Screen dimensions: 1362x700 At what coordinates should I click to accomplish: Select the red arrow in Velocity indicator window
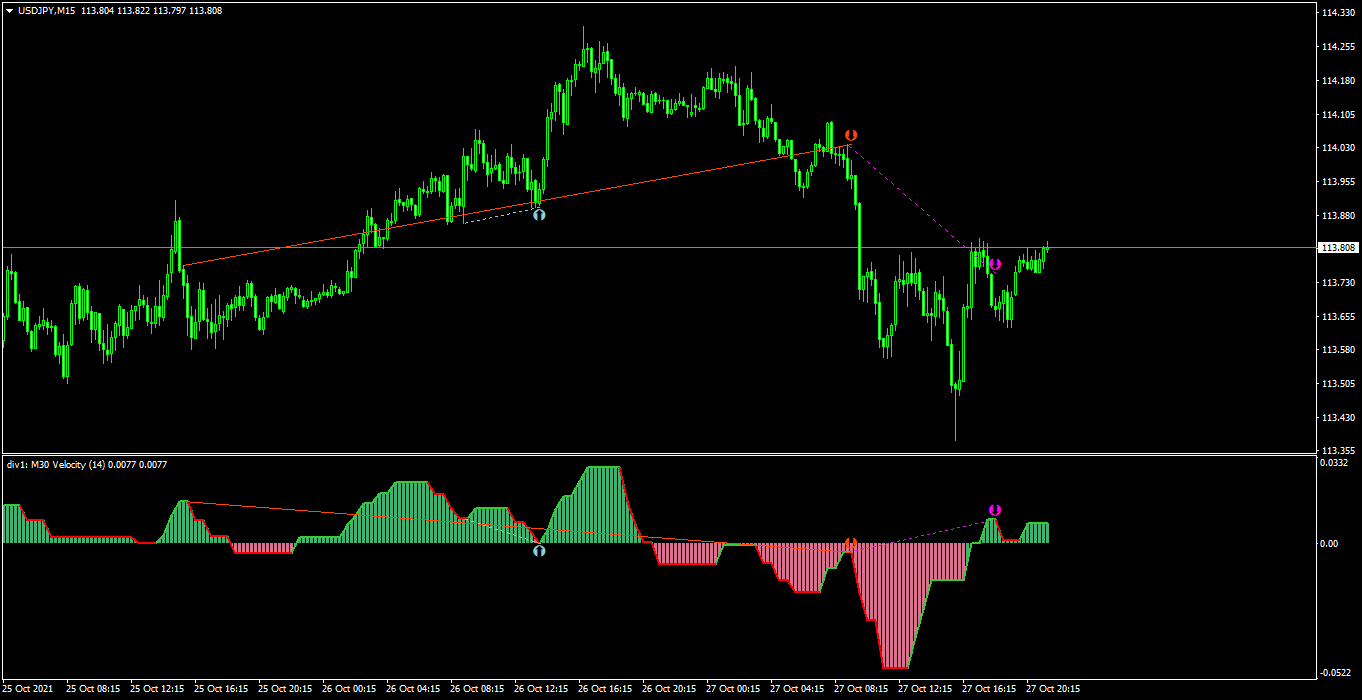coord(851,543)
